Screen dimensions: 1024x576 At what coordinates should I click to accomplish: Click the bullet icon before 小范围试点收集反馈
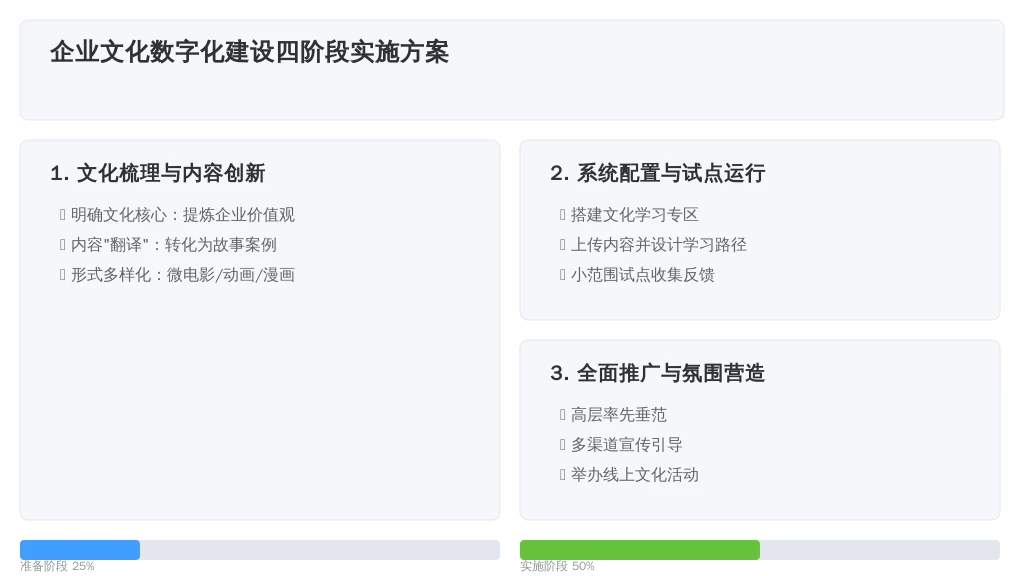coord(563,275)
